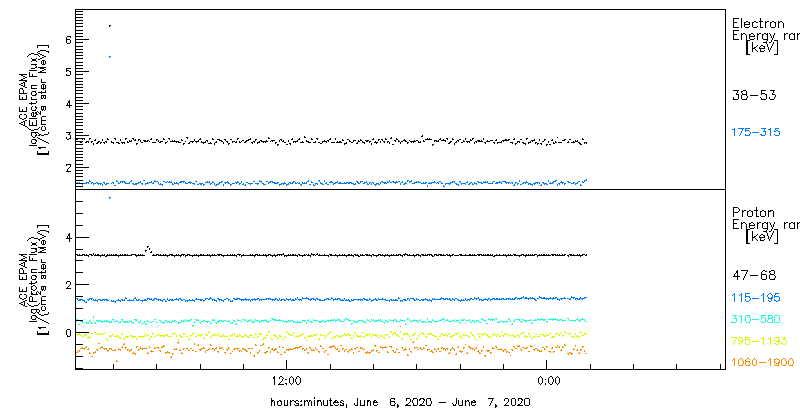Click the 12:00 time axis label
Screen dimensions: 800x410
287,381
